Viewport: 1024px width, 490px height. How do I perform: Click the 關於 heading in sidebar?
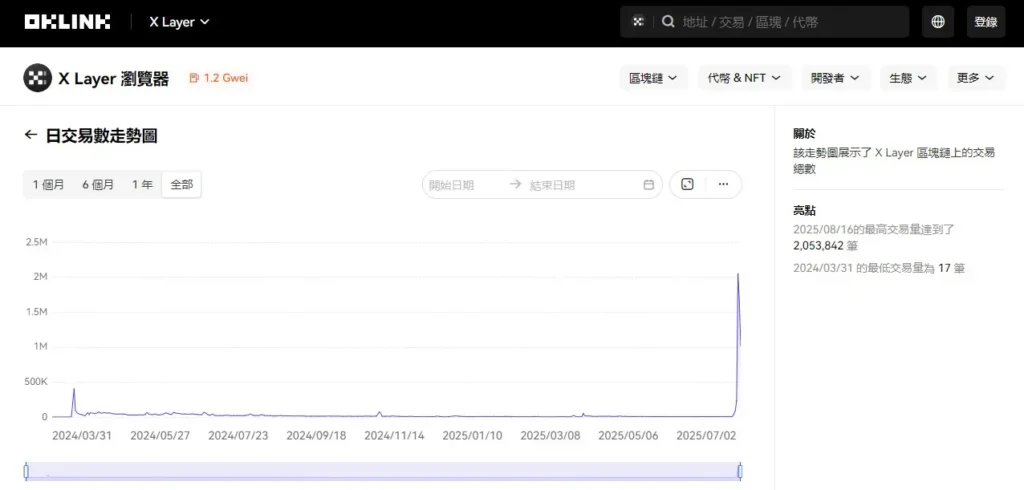[x=805, y=134]
